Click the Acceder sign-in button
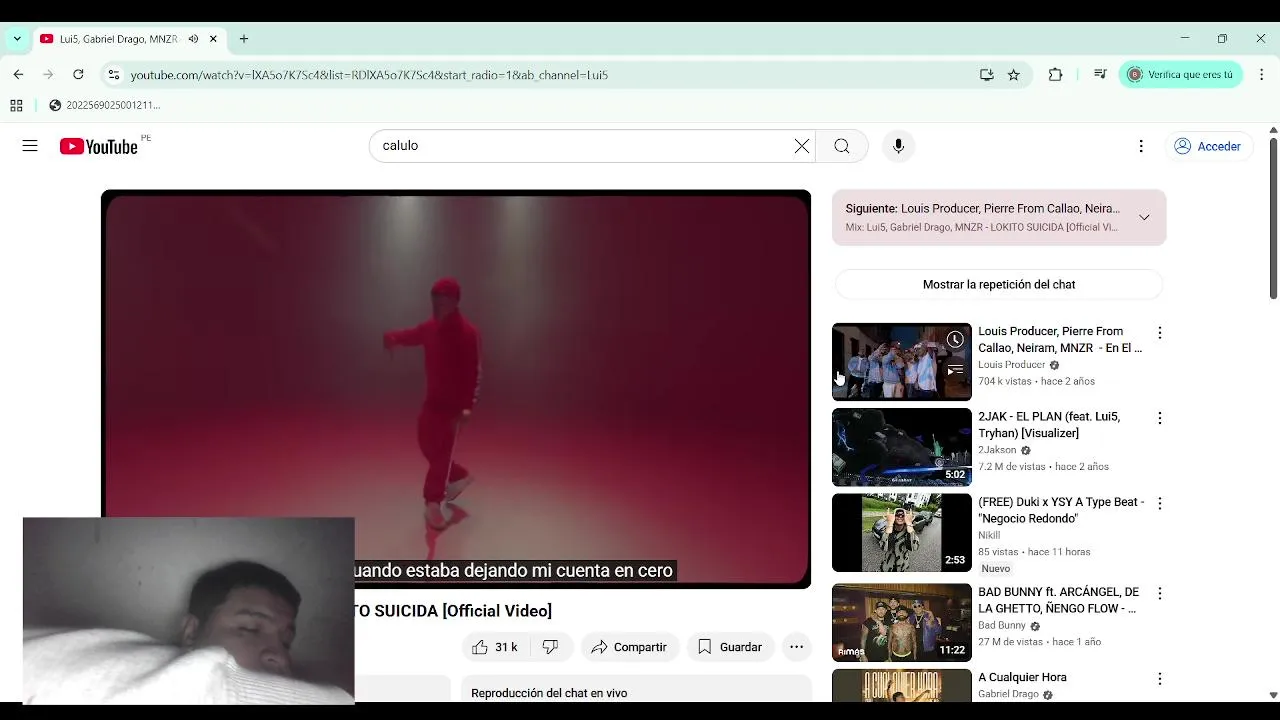 click(x=1208, y=146)
